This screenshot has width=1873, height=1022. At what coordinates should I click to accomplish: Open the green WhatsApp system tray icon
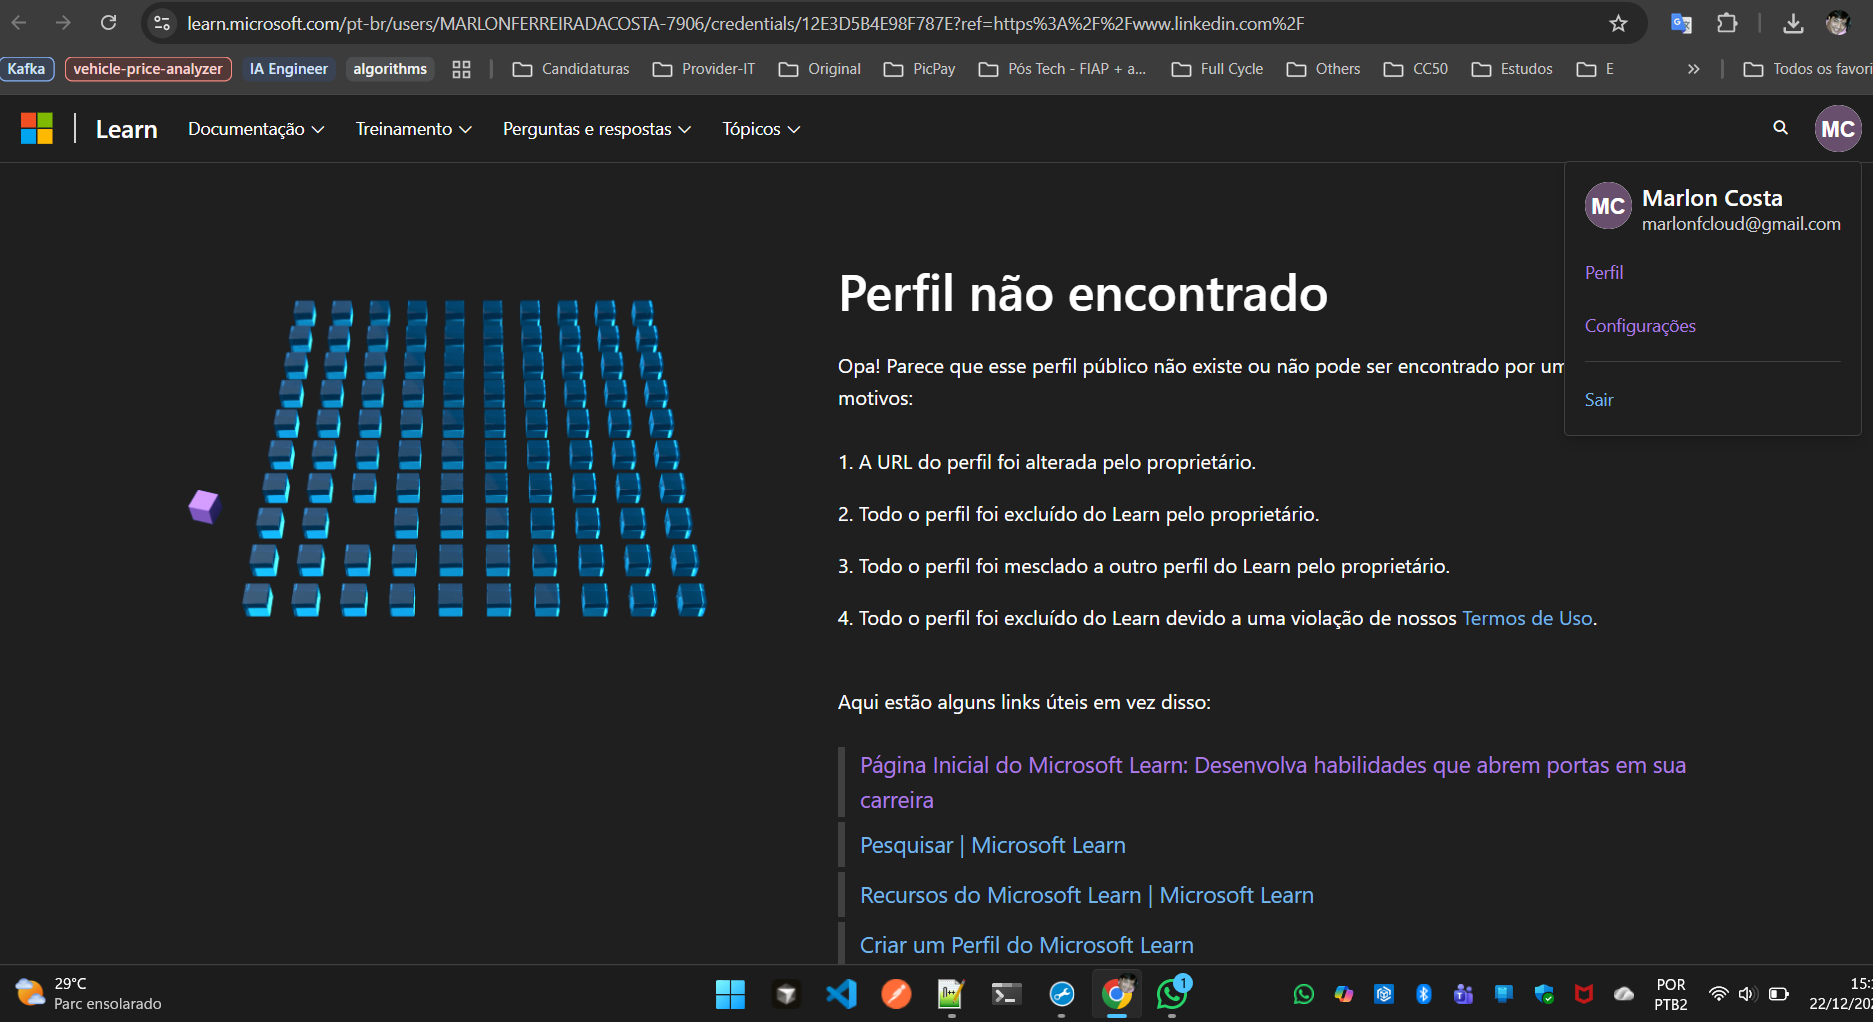coord(1304,994)
